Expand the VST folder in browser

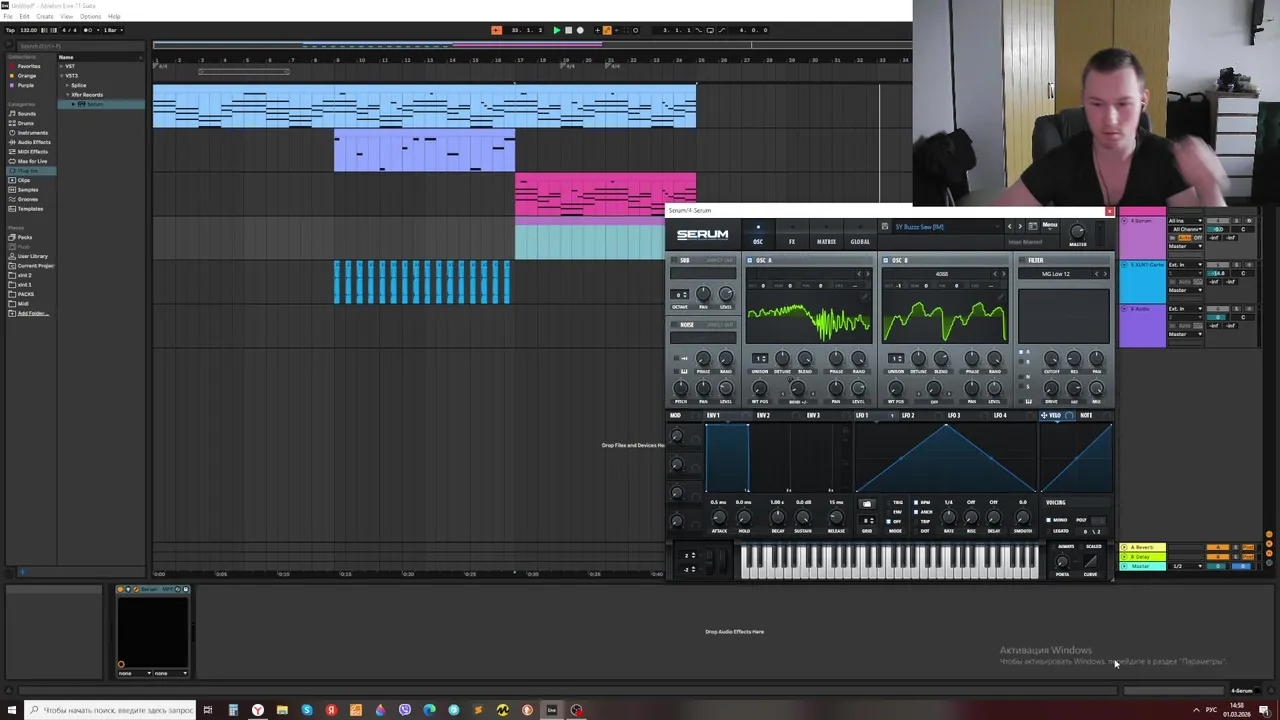pos(61,66)
